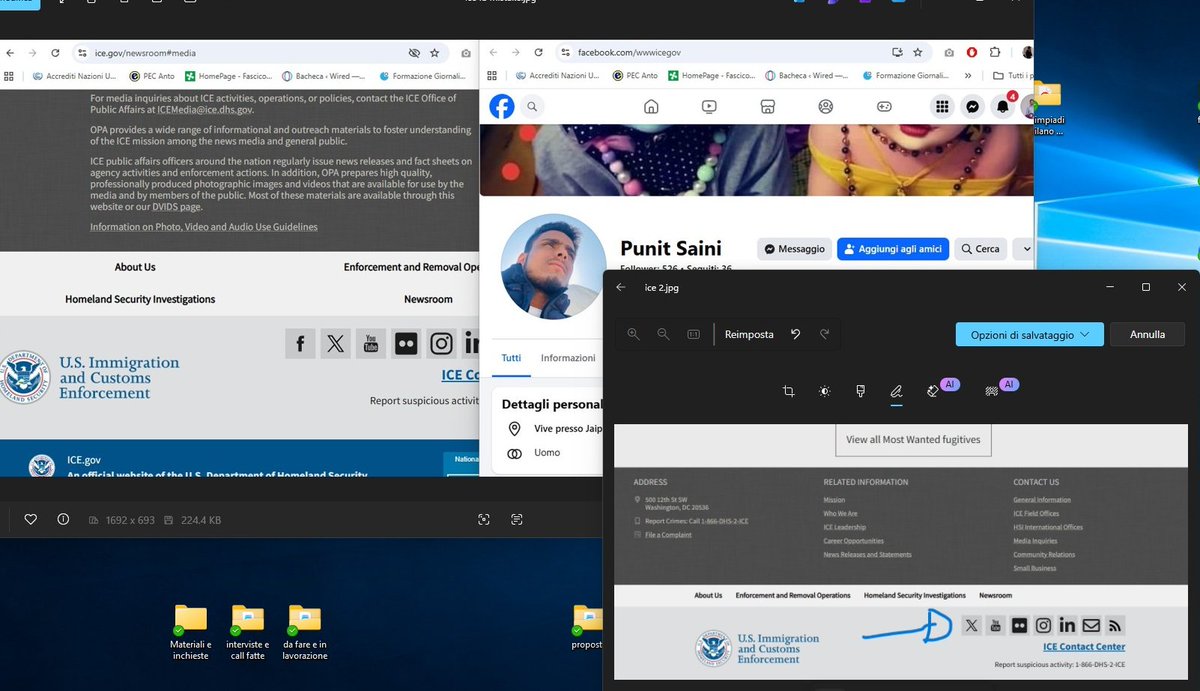This screenshot has width=1200, height=691.
Task: Click ICEMedia@ice.dhs.gov email link
Action: (205, 110)
